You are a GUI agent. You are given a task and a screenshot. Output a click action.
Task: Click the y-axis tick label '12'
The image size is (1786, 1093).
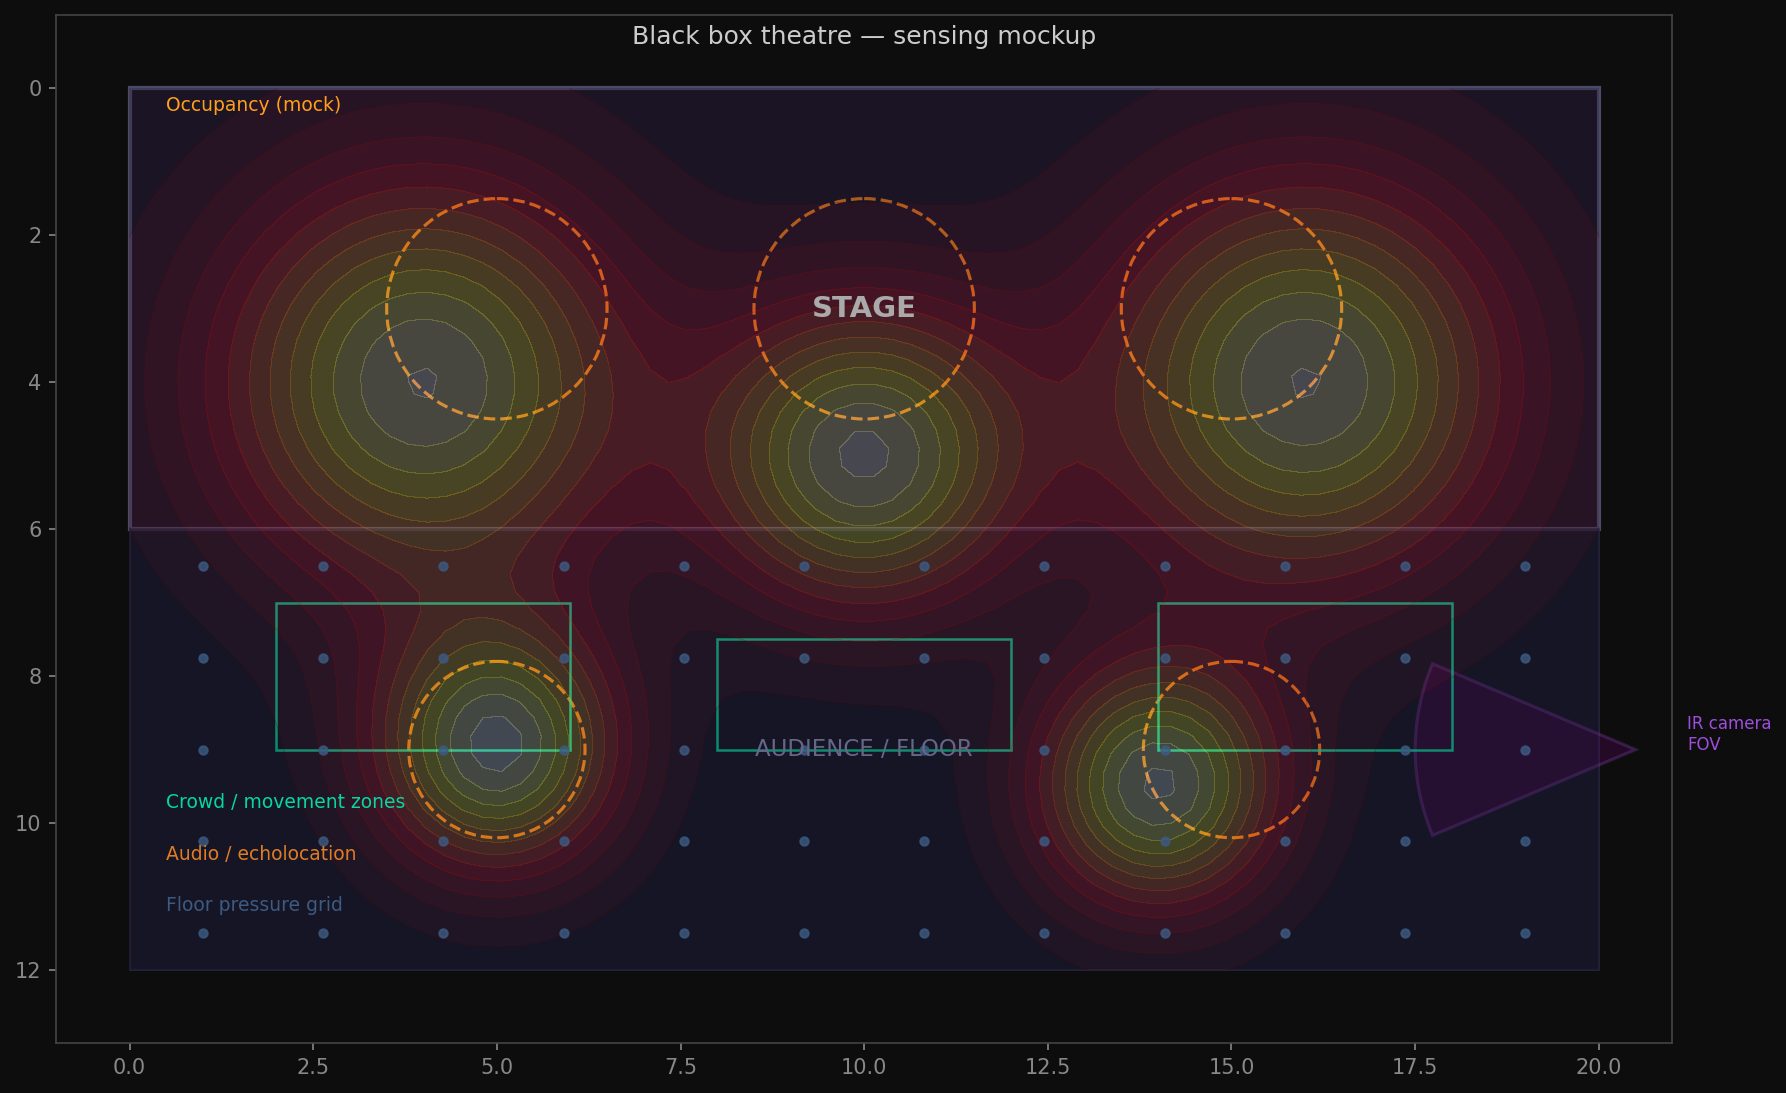point(29,971)
